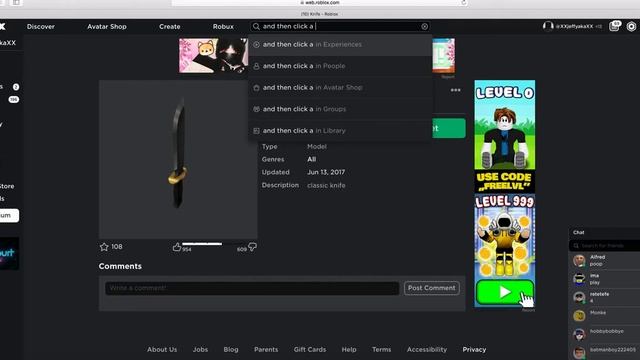Select the 'in Avatar Shop' search suggestion
The height and width of the screenshot is (360, 640).
pyautogui.click(x=340, y=88)
